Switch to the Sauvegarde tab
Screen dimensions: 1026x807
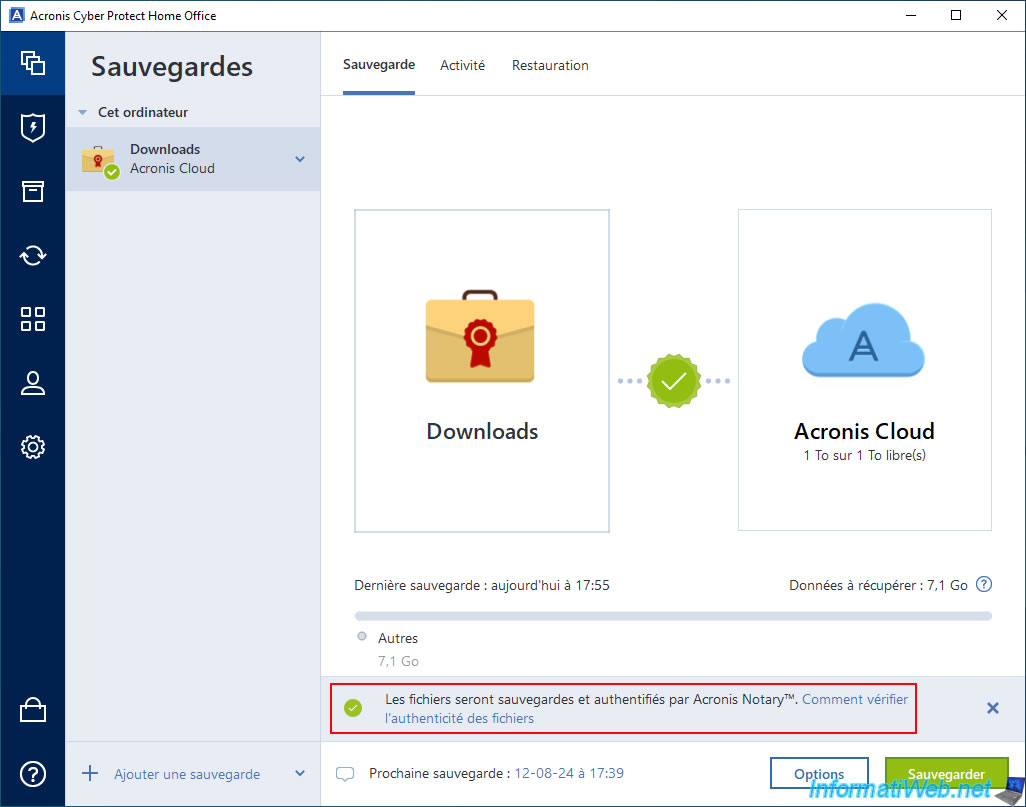(379, 65)
